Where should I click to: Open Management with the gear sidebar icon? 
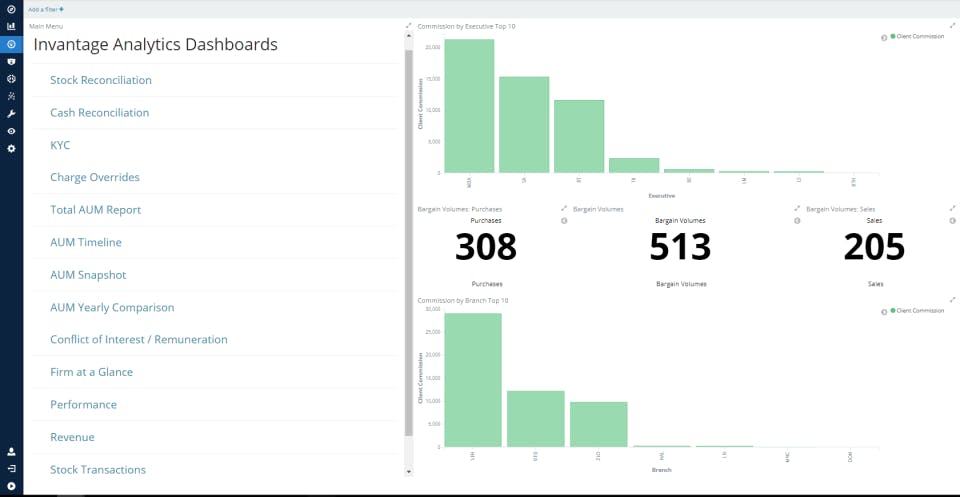[x=11, y=148]
